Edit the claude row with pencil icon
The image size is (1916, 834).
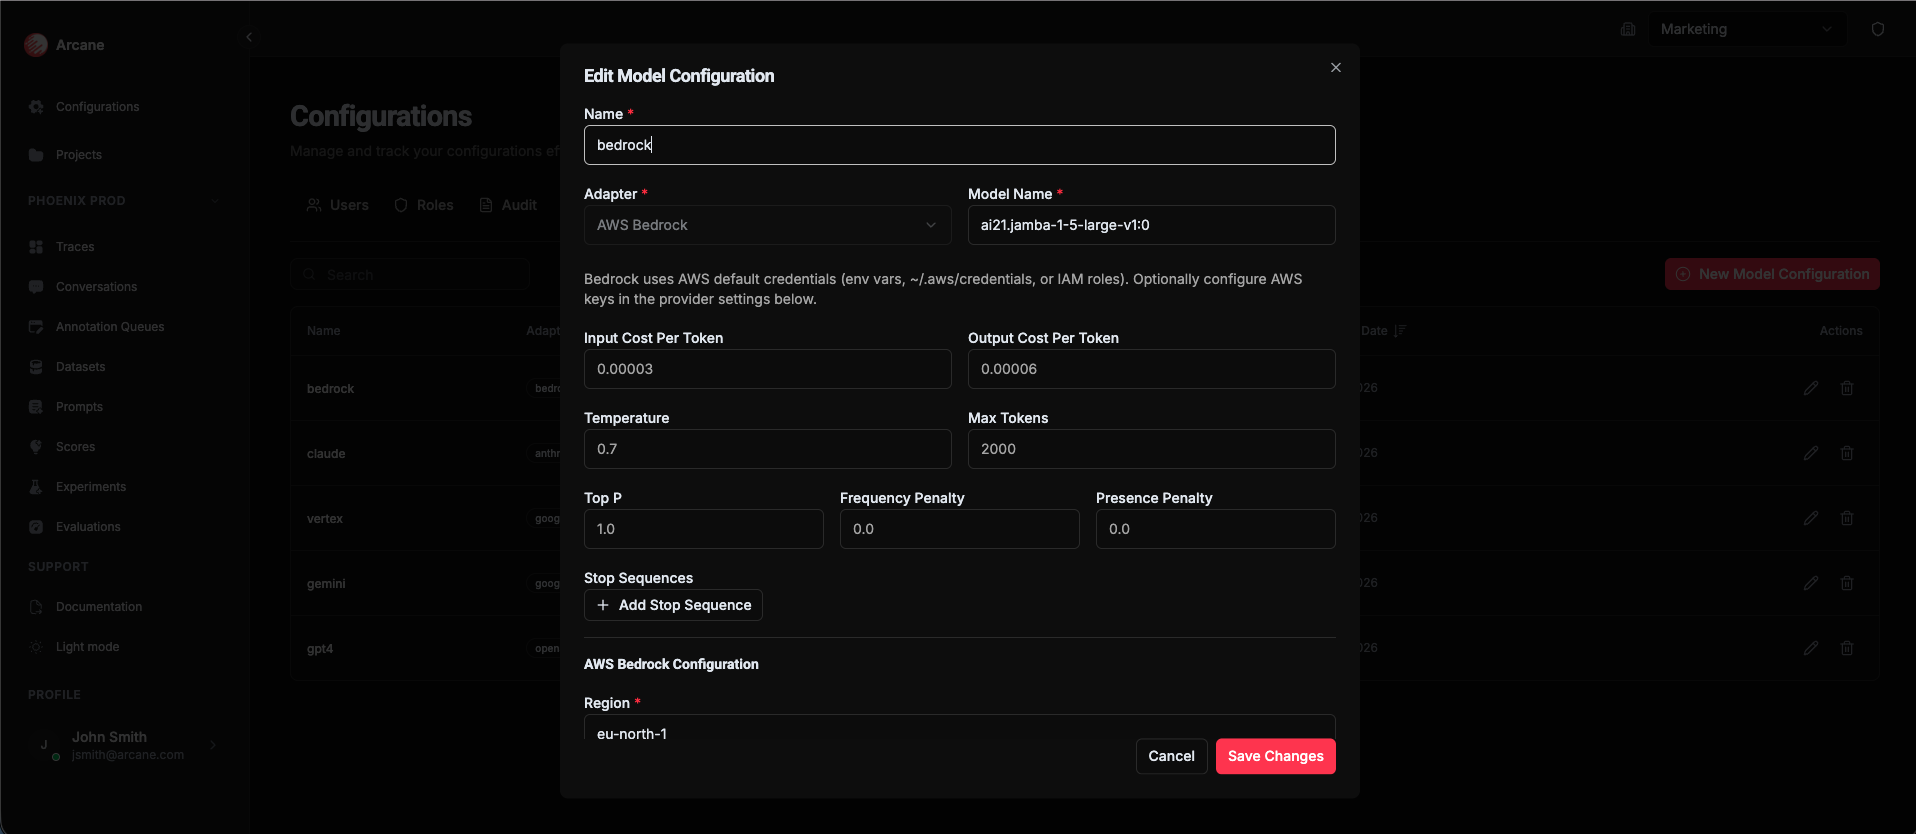pos(1811,453)
